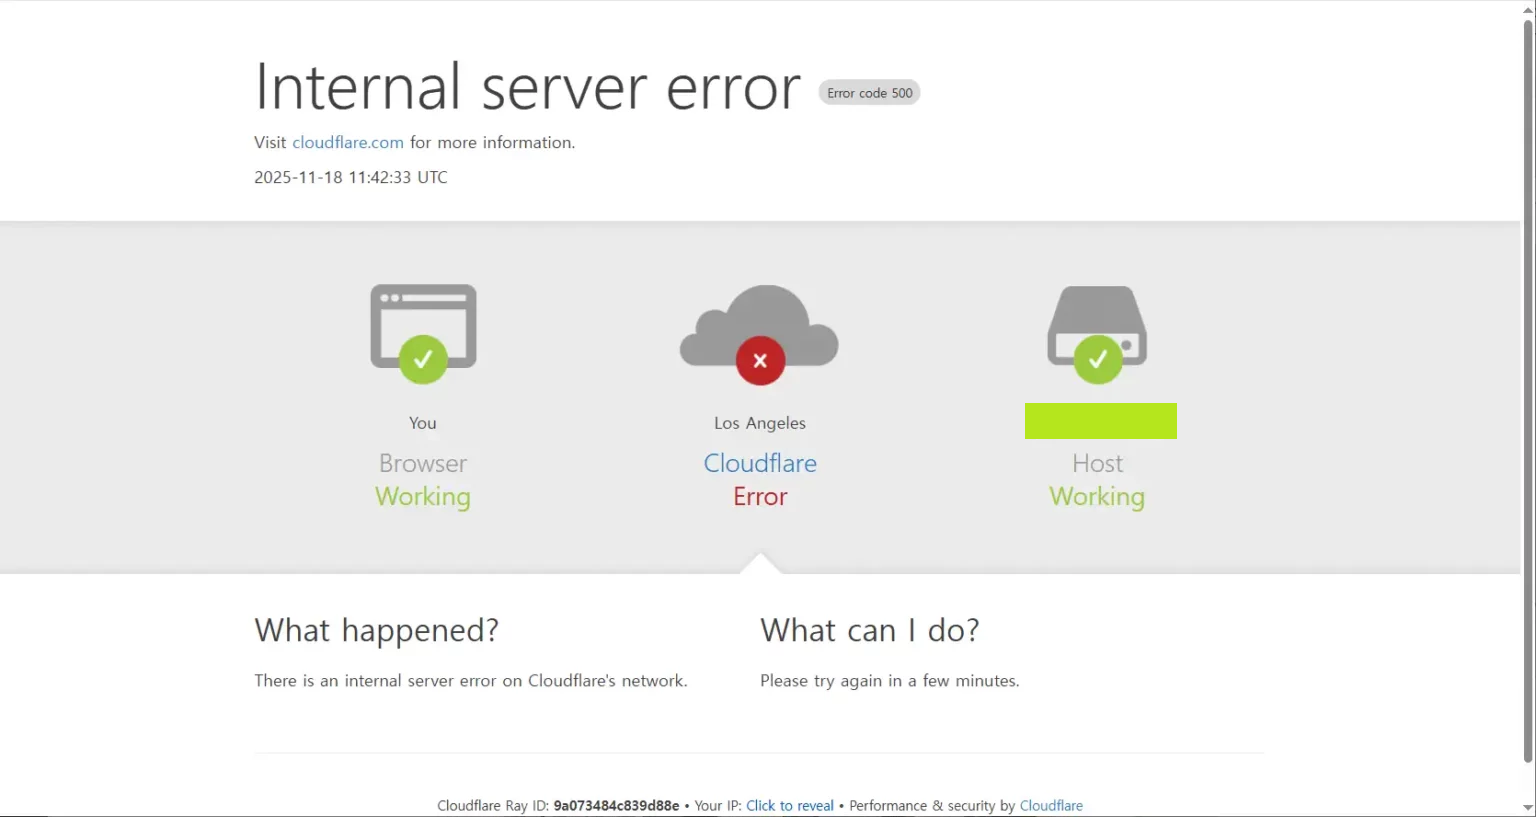Click the Browser label text
The width and height of the screenshot is (1536, 817).
[x=423, y=463]
